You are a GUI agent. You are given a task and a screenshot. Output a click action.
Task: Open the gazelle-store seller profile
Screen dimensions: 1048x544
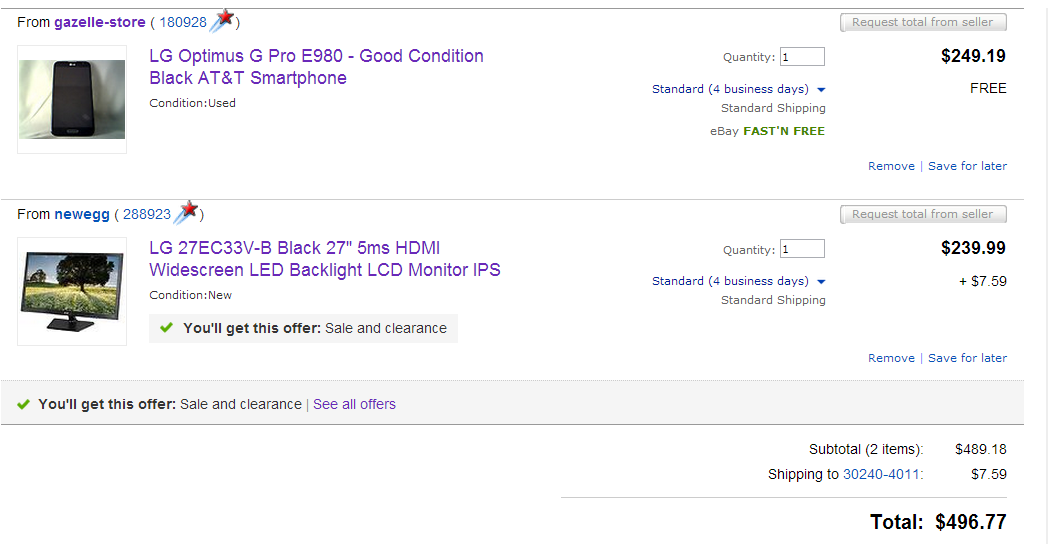[x=100, y=22]
